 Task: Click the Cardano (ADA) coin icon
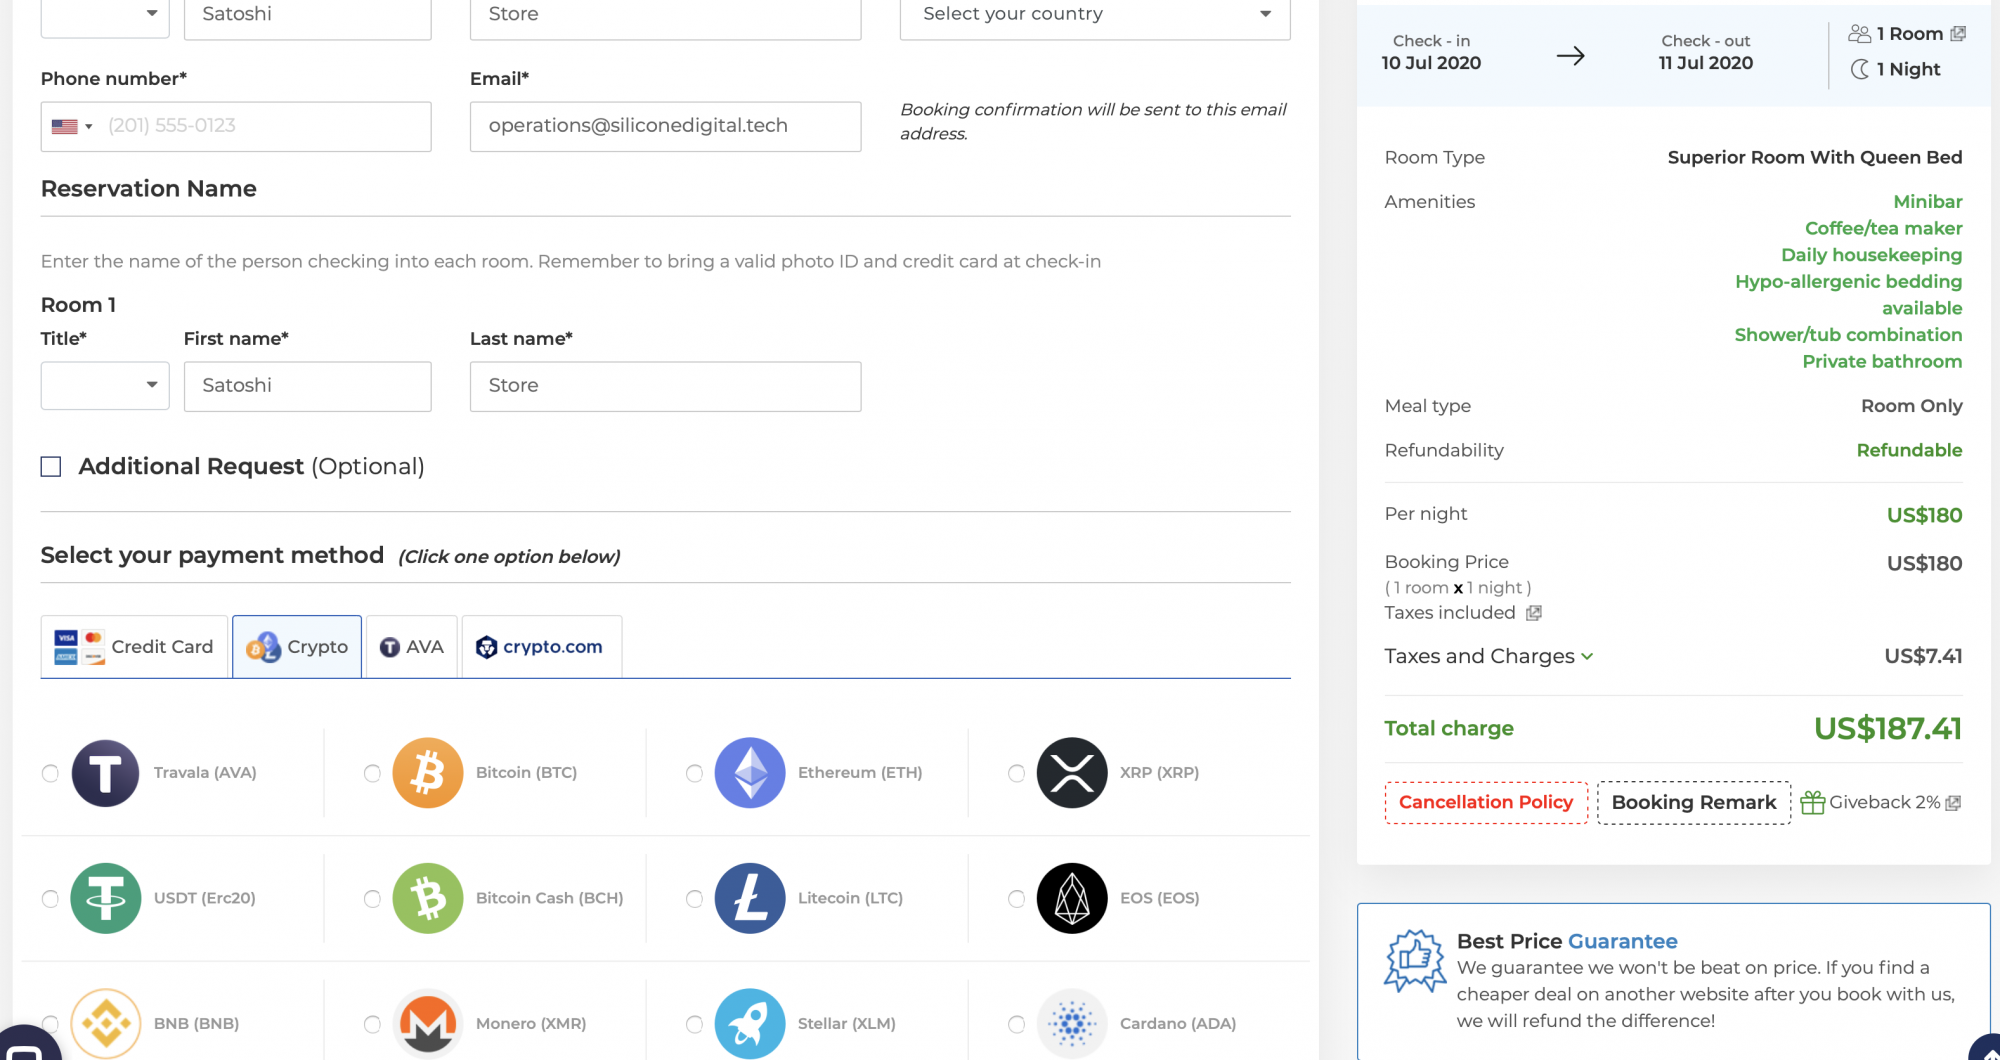coord(1072,1023)
